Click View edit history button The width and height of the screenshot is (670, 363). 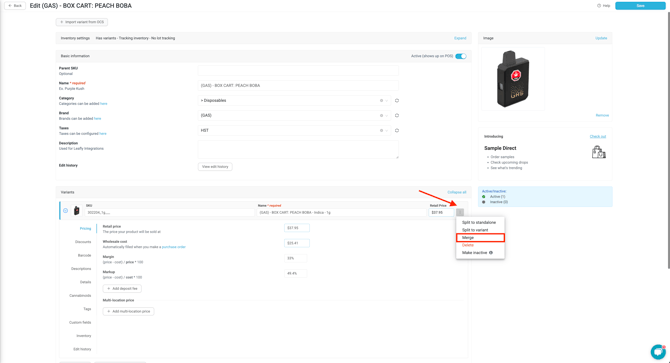click(215, 167)
